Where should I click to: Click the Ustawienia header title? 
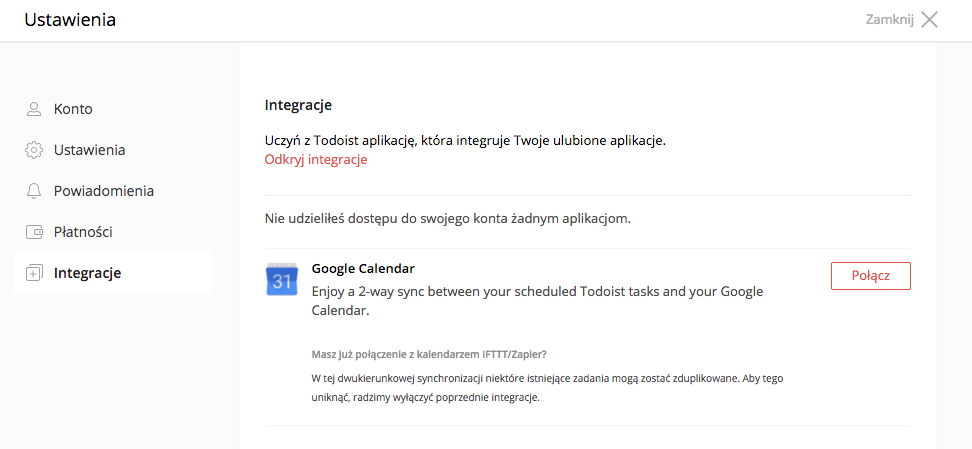[x=70, y=20]
